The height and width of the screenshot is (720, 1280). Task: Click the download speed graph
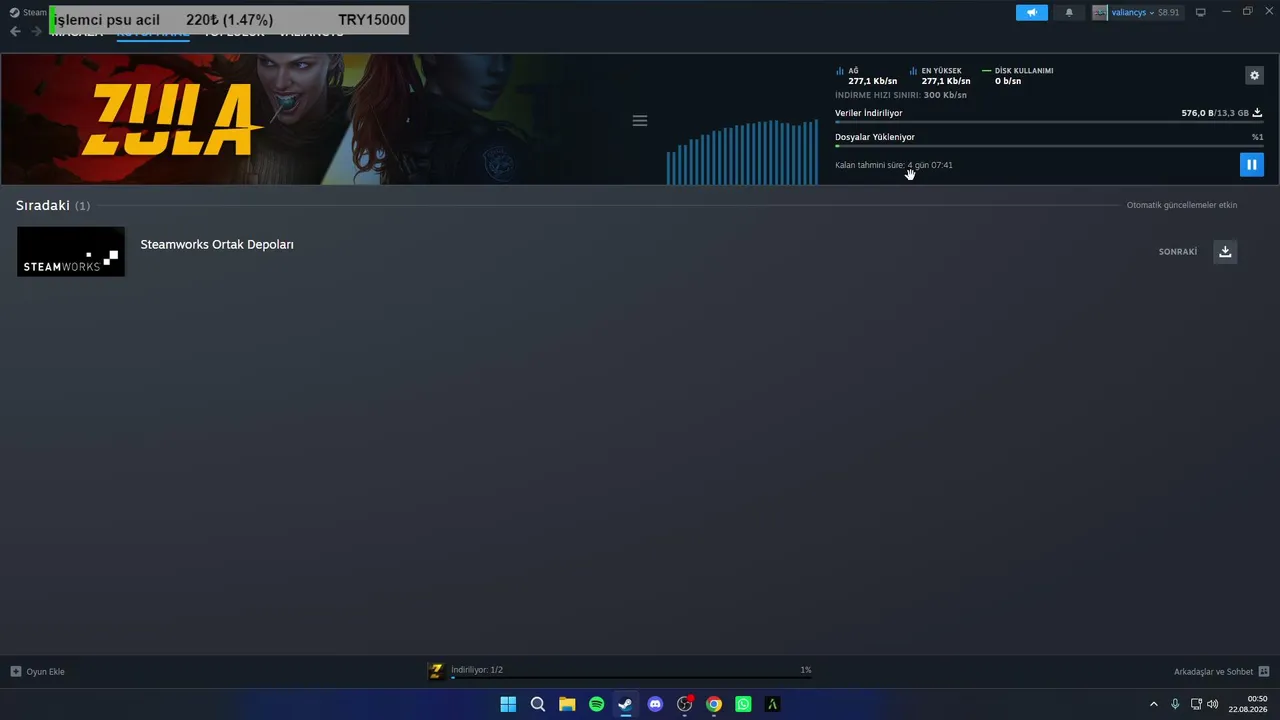[742, 152]
